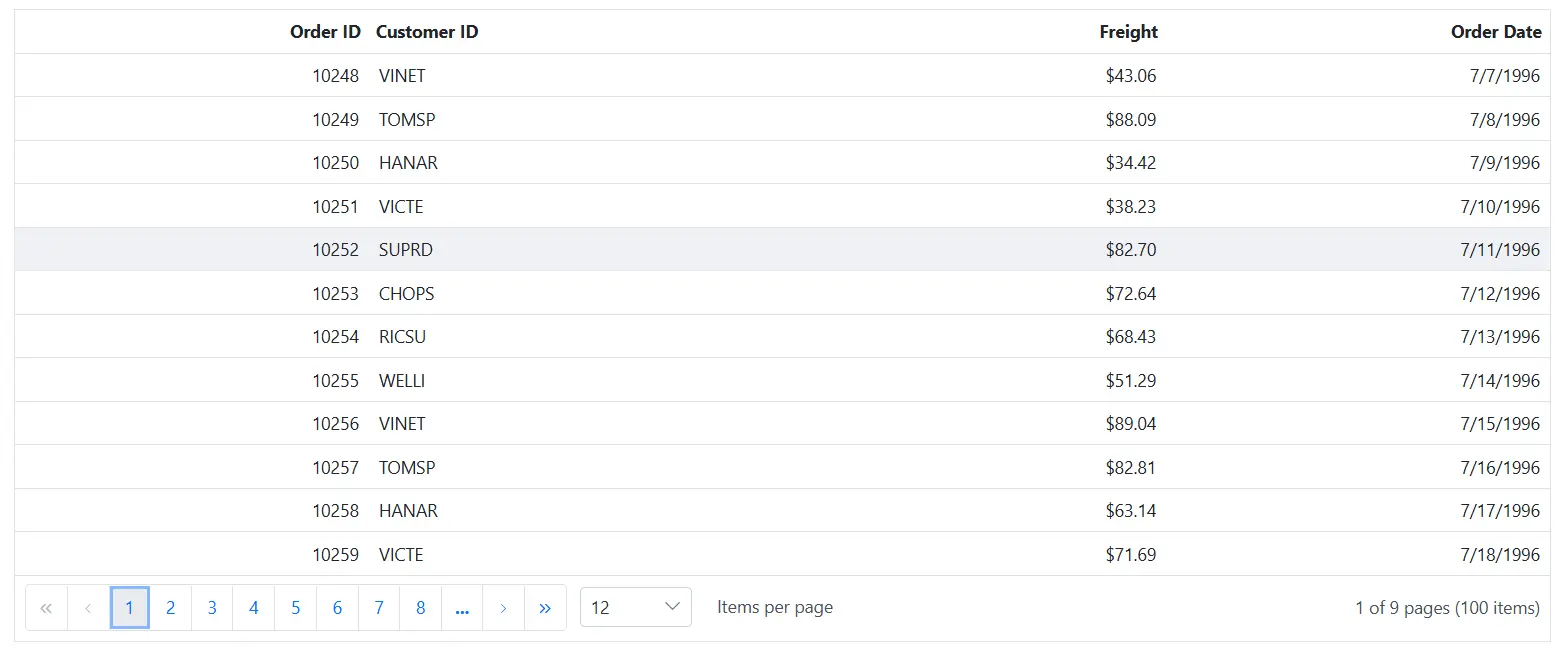Click the 'Items per page' label
Screen dimensions: 1559x647
775,607
